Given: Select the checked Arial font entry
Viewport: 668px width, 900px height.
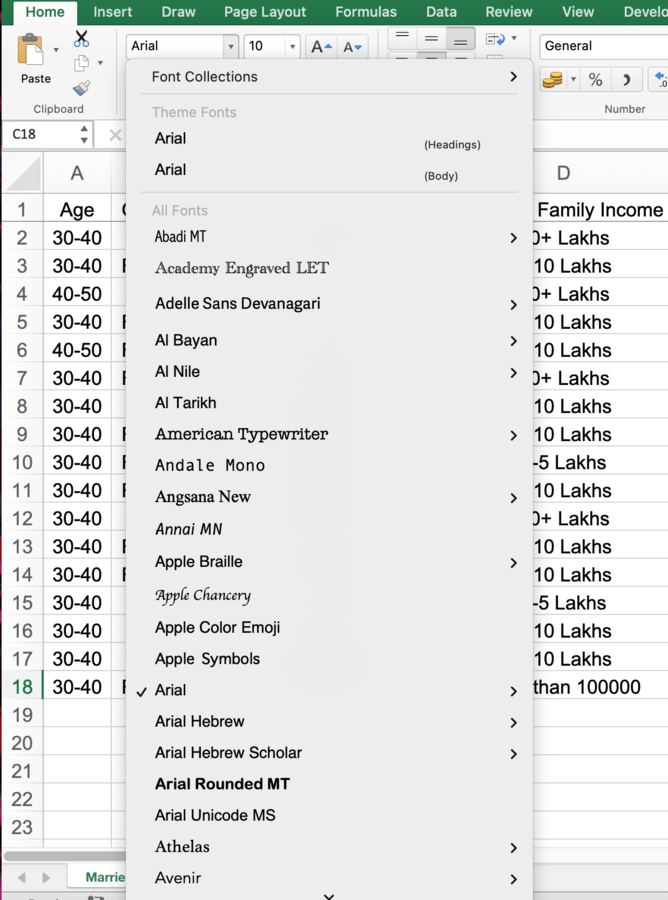Looking at the screenshot, I should (171, 690).
